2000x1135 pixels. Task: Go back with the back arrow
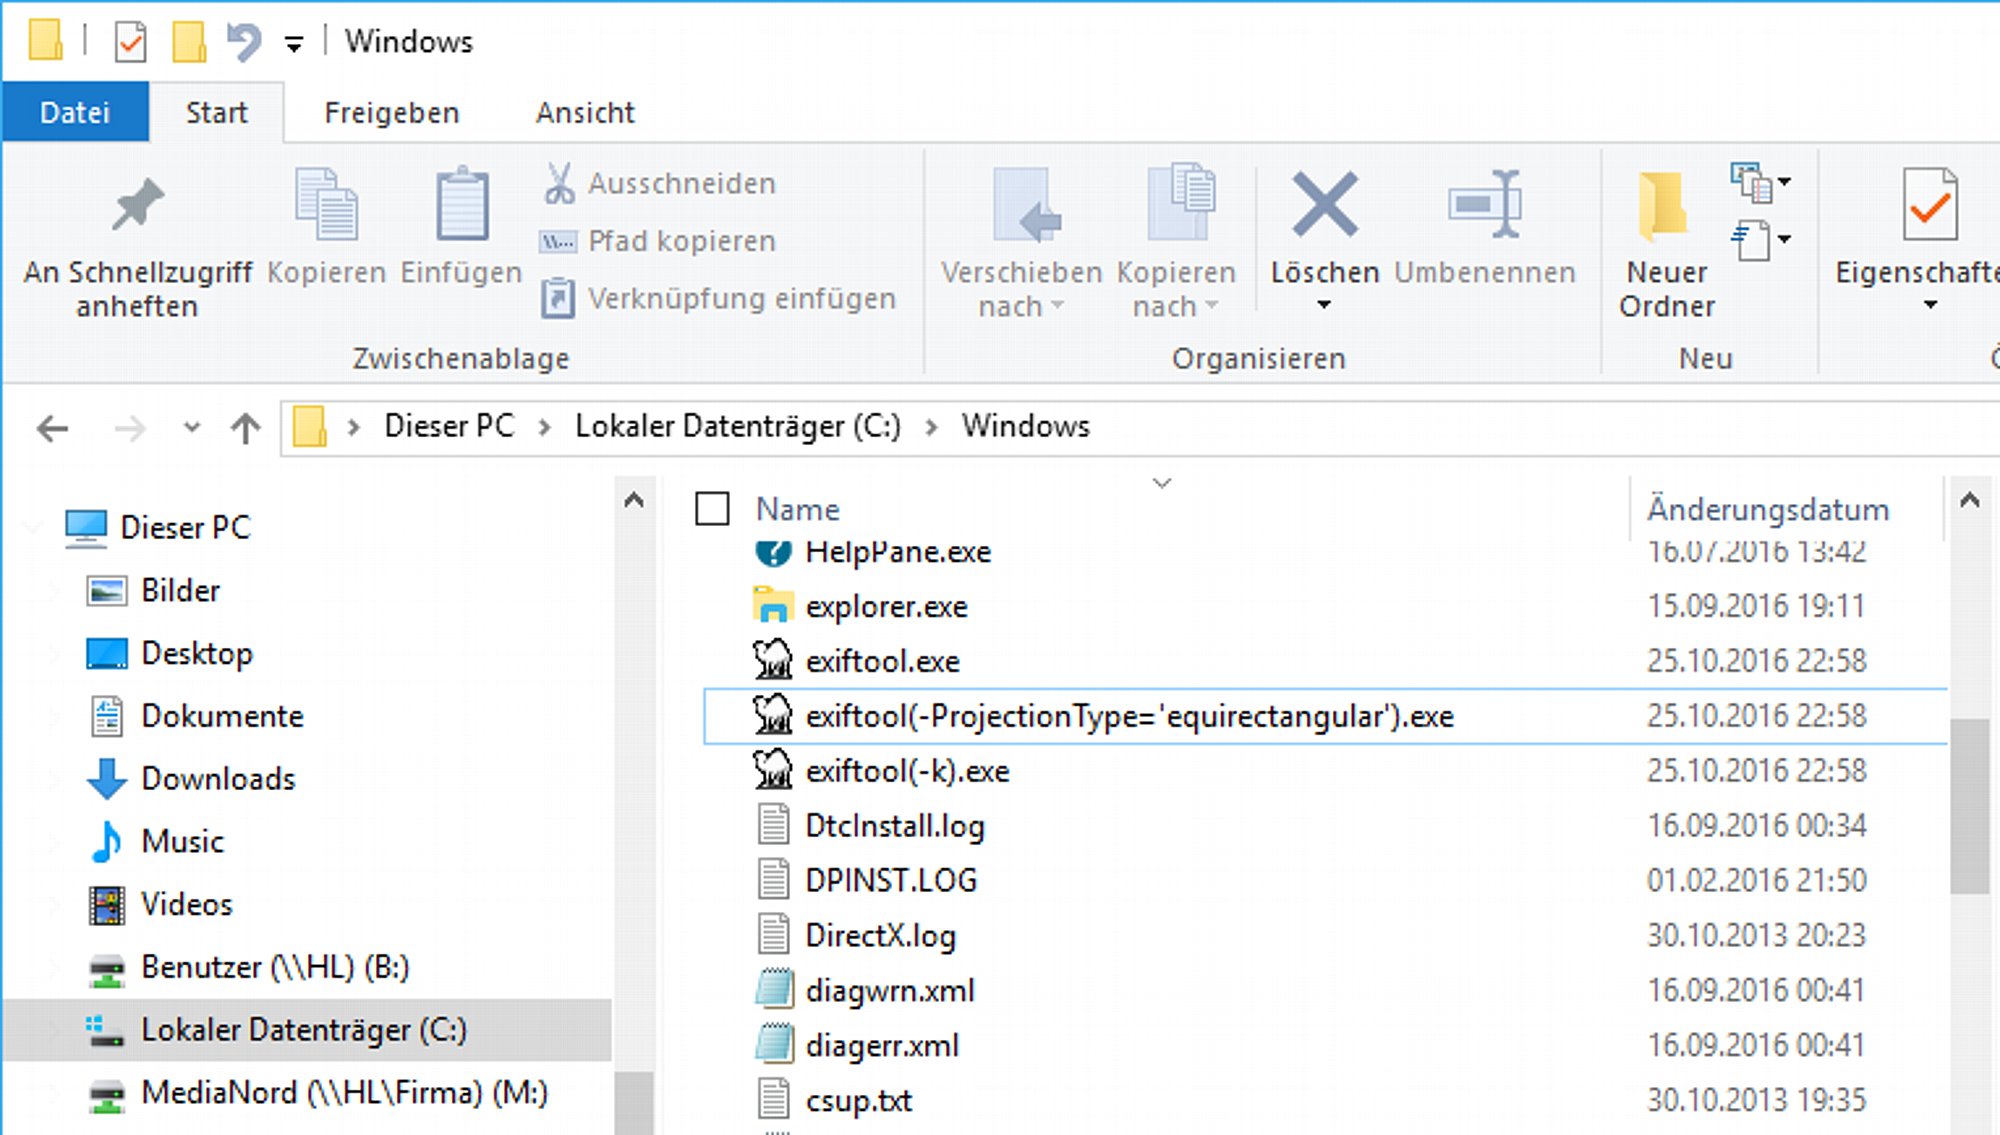(x=52, y=429)
